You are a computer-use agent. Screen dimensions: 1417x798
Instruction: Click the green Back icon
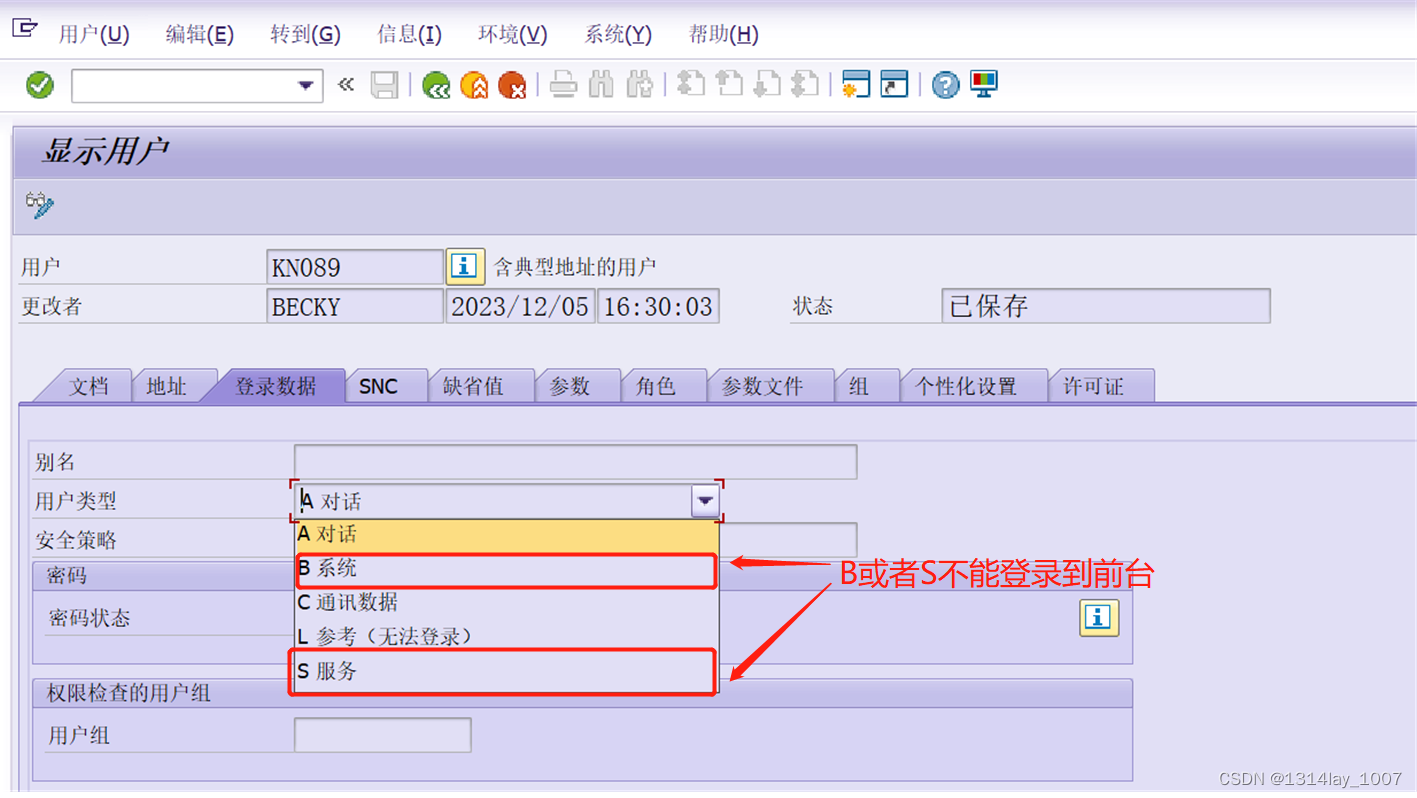pyautogui.click(x=436, y=86)
